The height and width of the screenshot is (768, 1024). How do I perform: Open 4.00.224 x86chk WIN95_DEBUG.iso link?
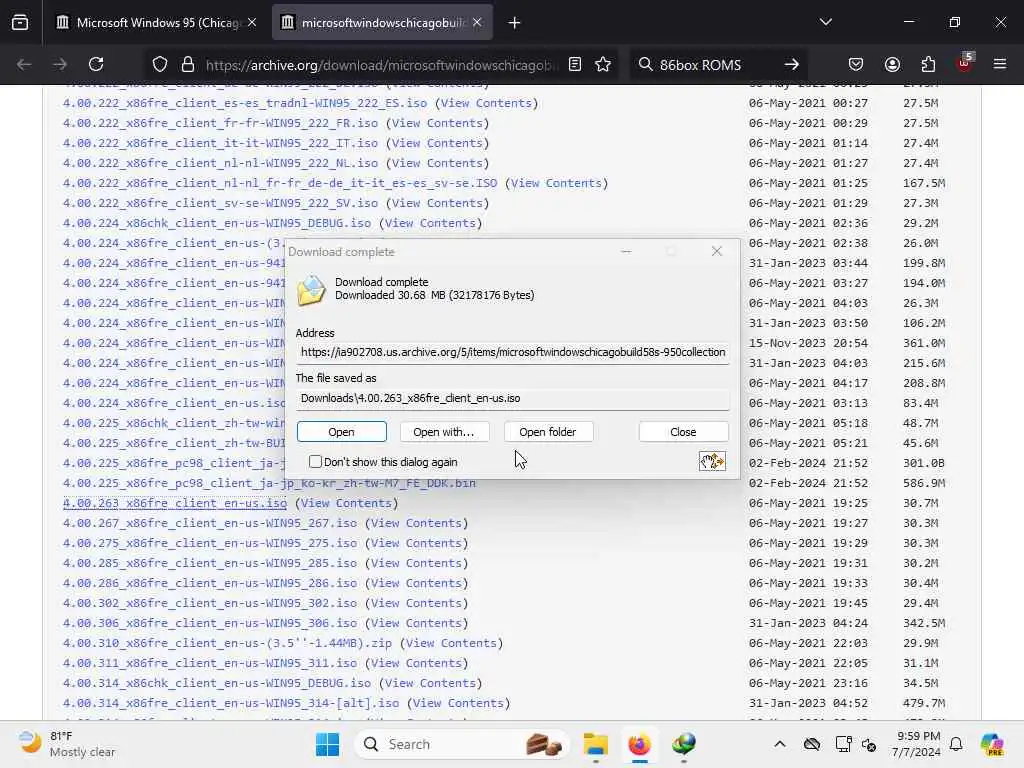click(x=217, y=223)
